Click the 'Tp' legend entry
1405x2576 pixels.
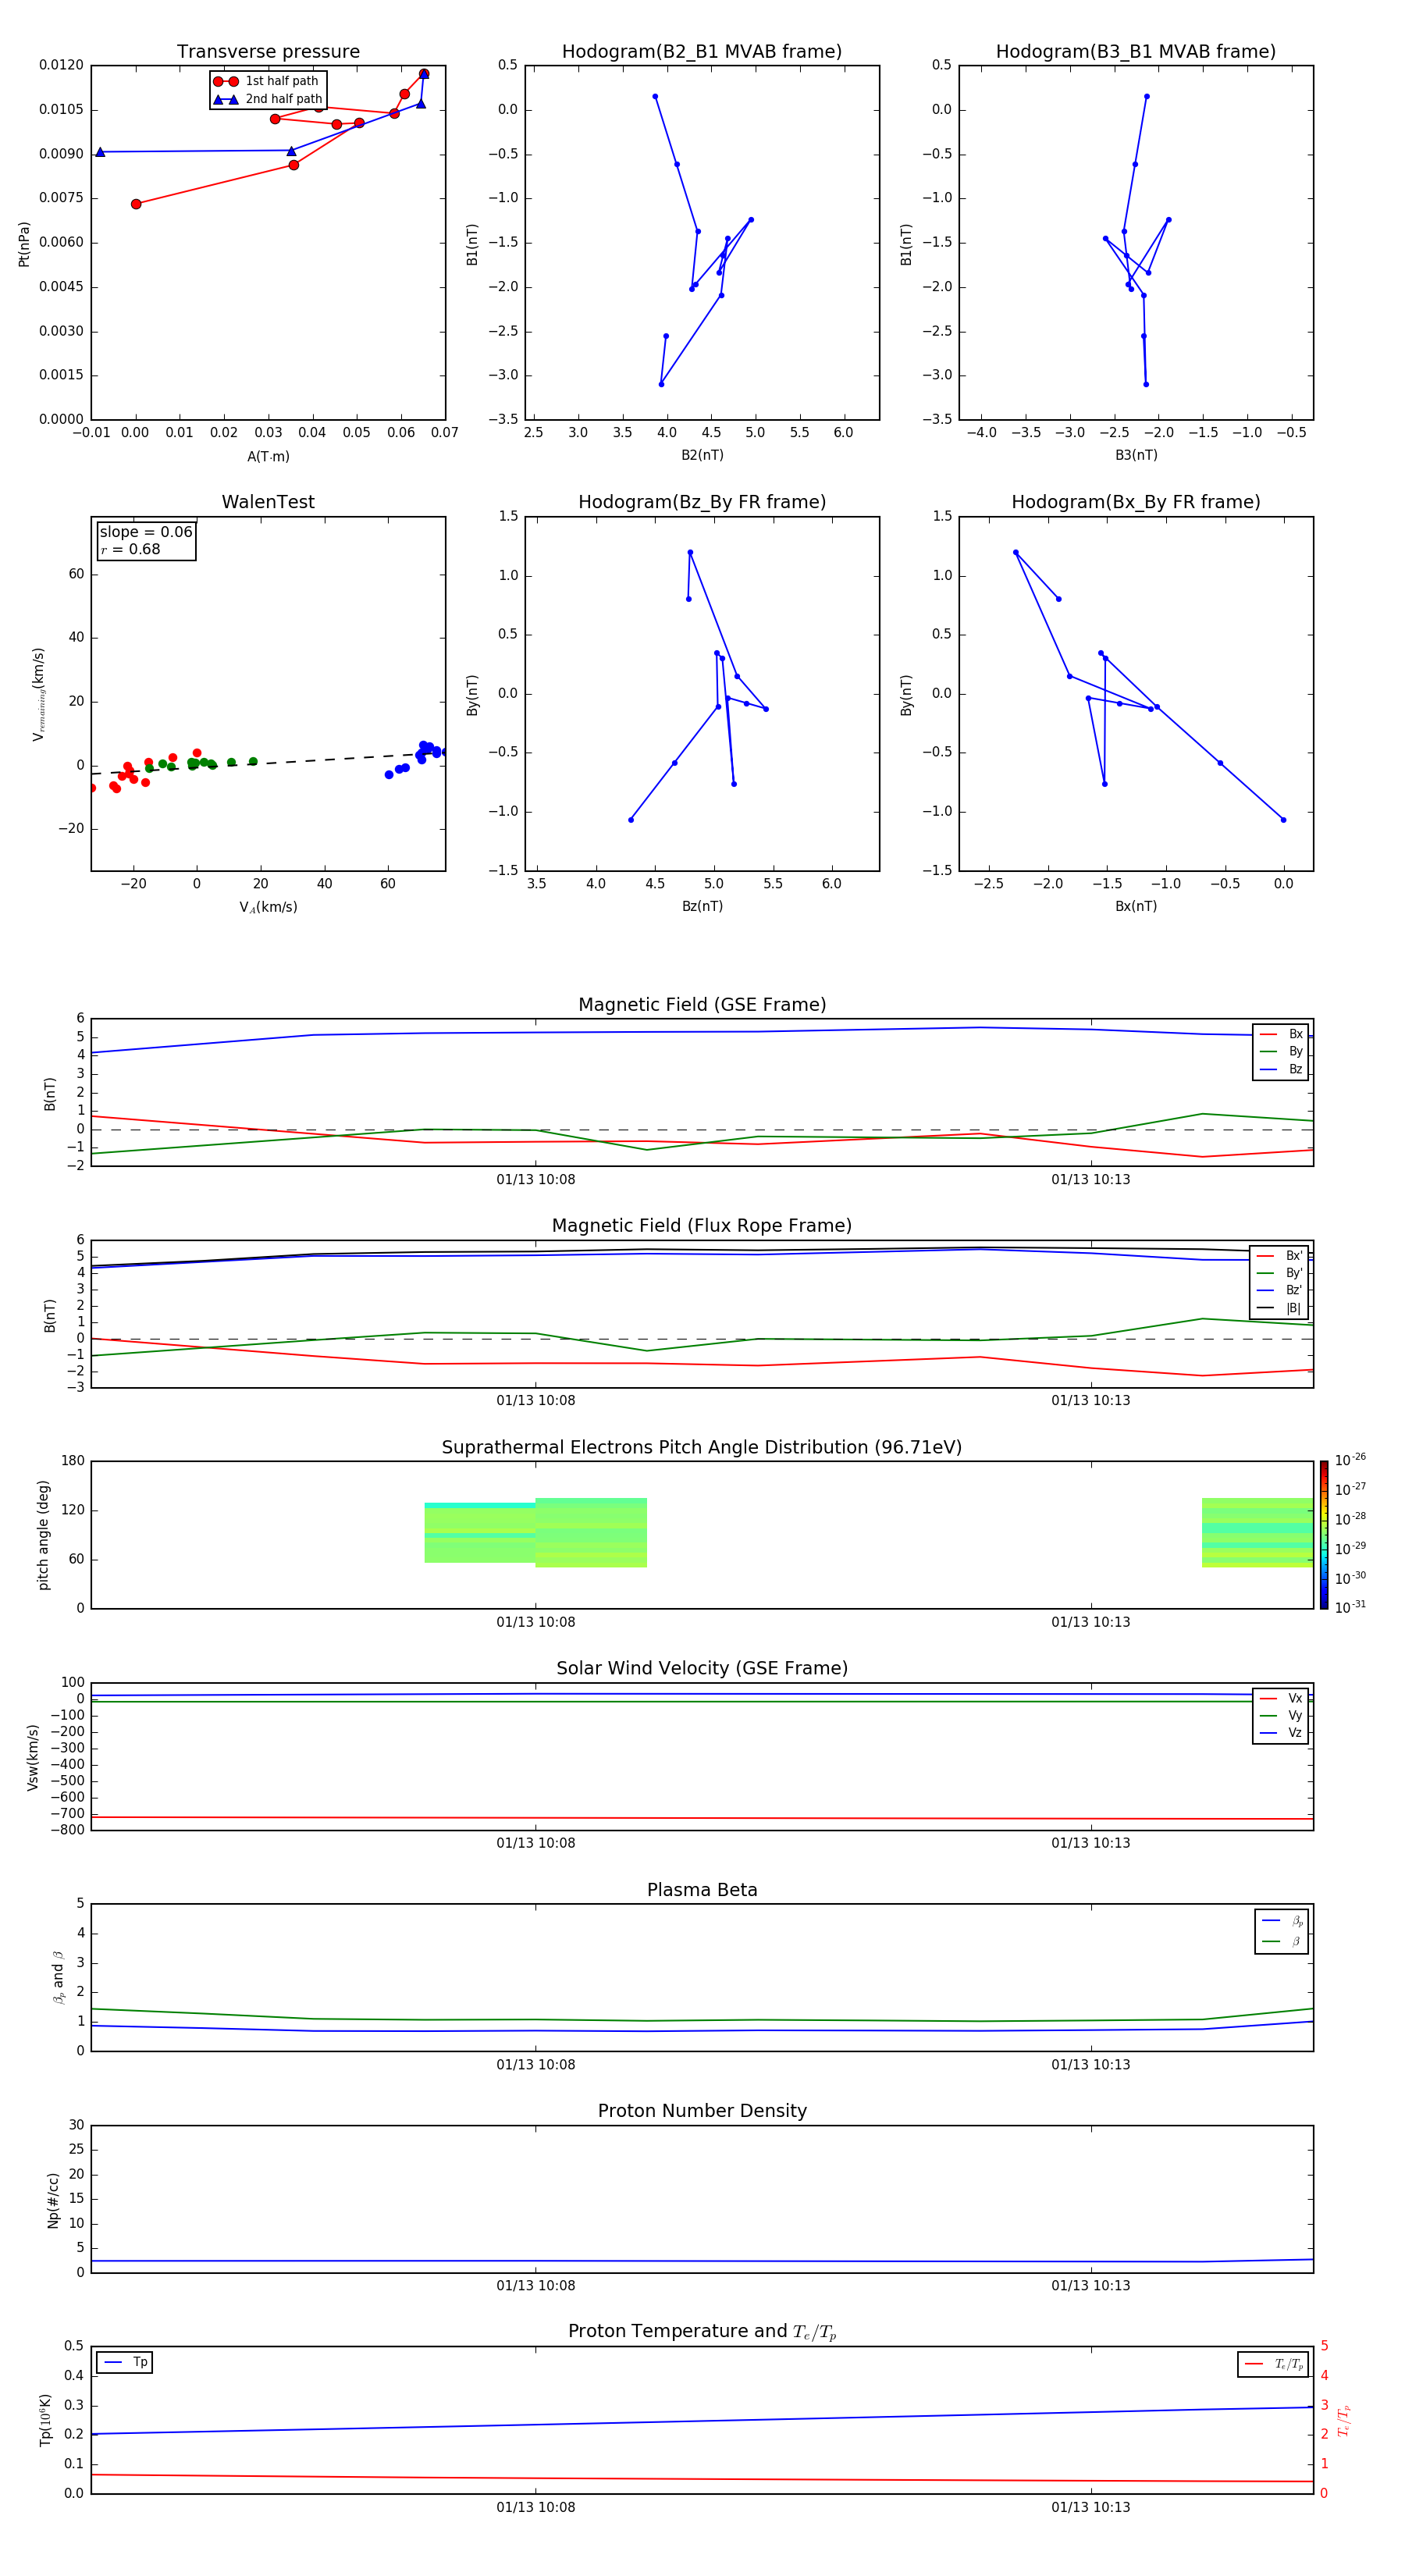(125, 2363)
